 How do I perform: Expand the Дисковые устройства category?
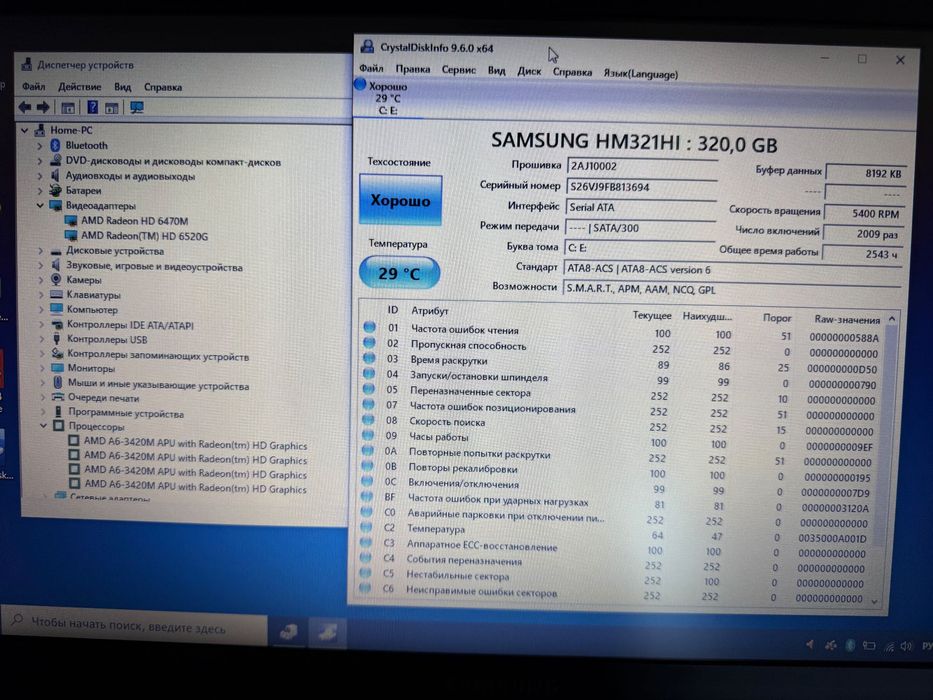pyautogui.click(x=40, y=251)
